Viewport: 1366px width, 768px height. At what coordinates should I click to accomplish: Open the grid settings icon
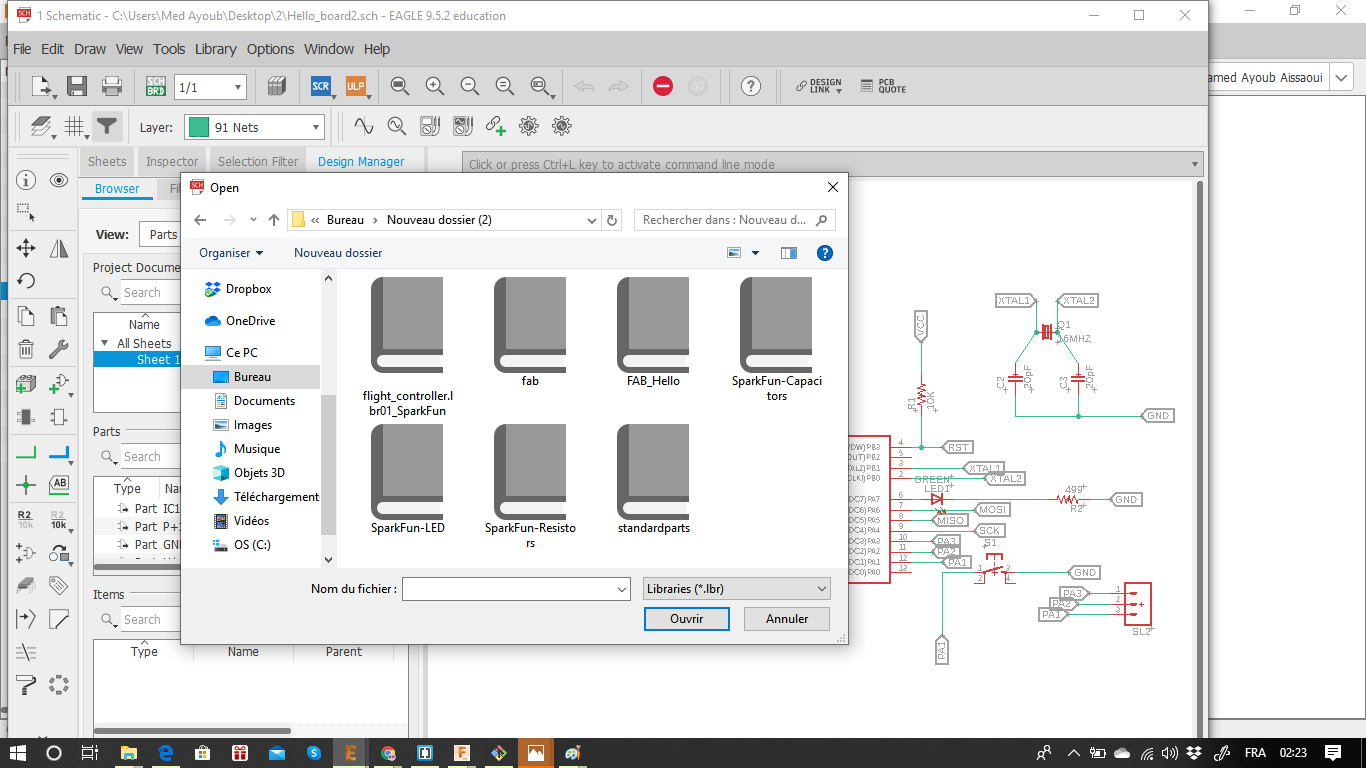pyautogui.click(x=74, y=127)
